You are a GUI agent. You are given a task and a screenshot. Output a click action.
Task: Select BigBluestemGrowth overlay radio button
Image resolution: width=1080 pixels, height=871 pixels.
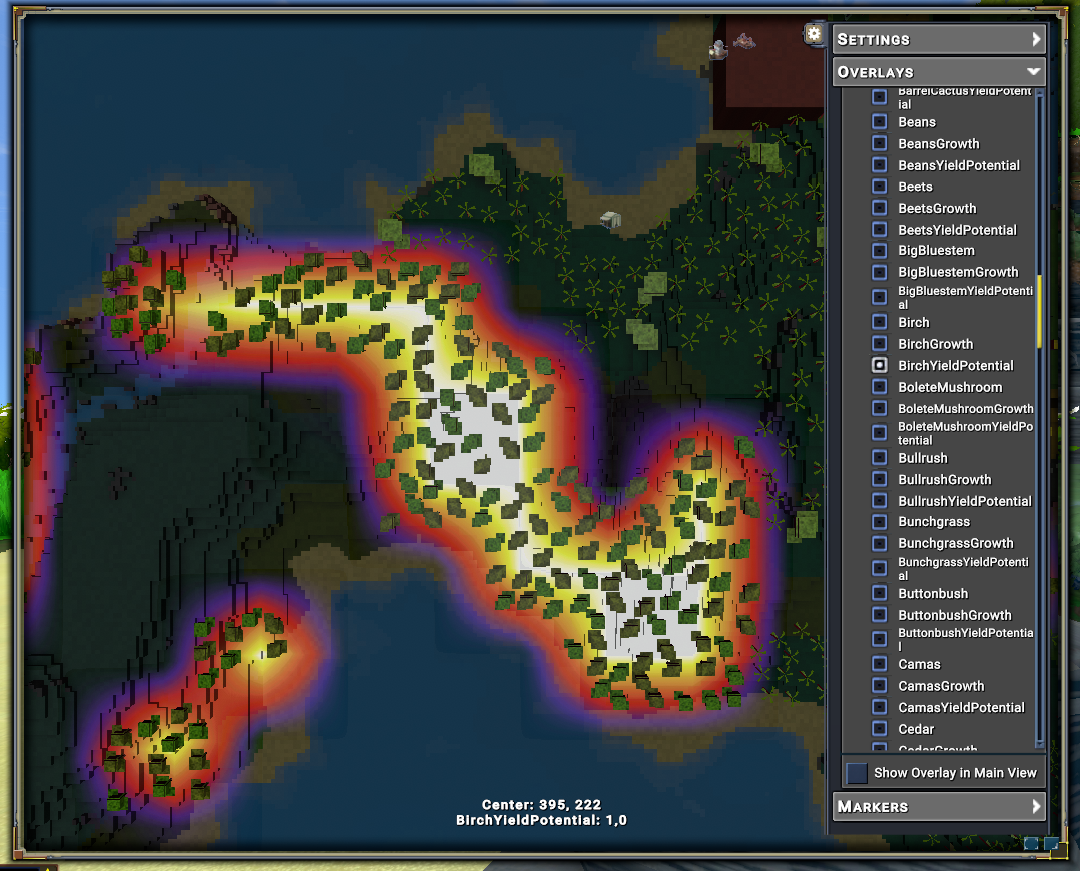coord(880,272)
